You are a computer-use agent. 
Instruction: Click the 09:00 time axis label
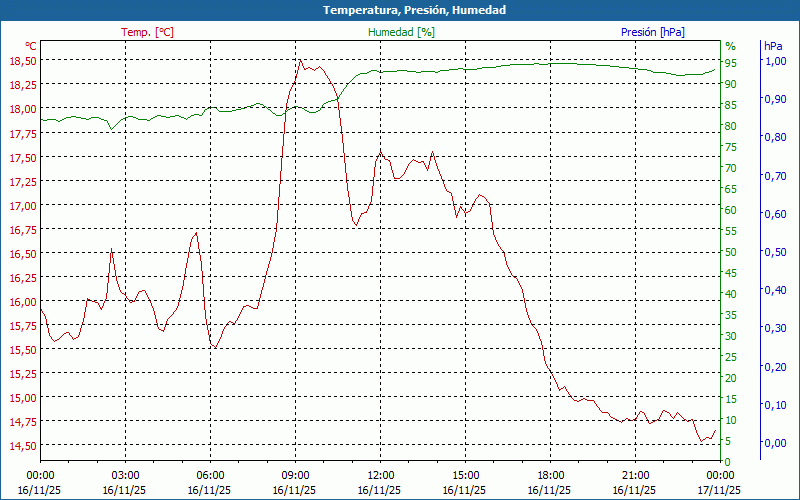295,475
